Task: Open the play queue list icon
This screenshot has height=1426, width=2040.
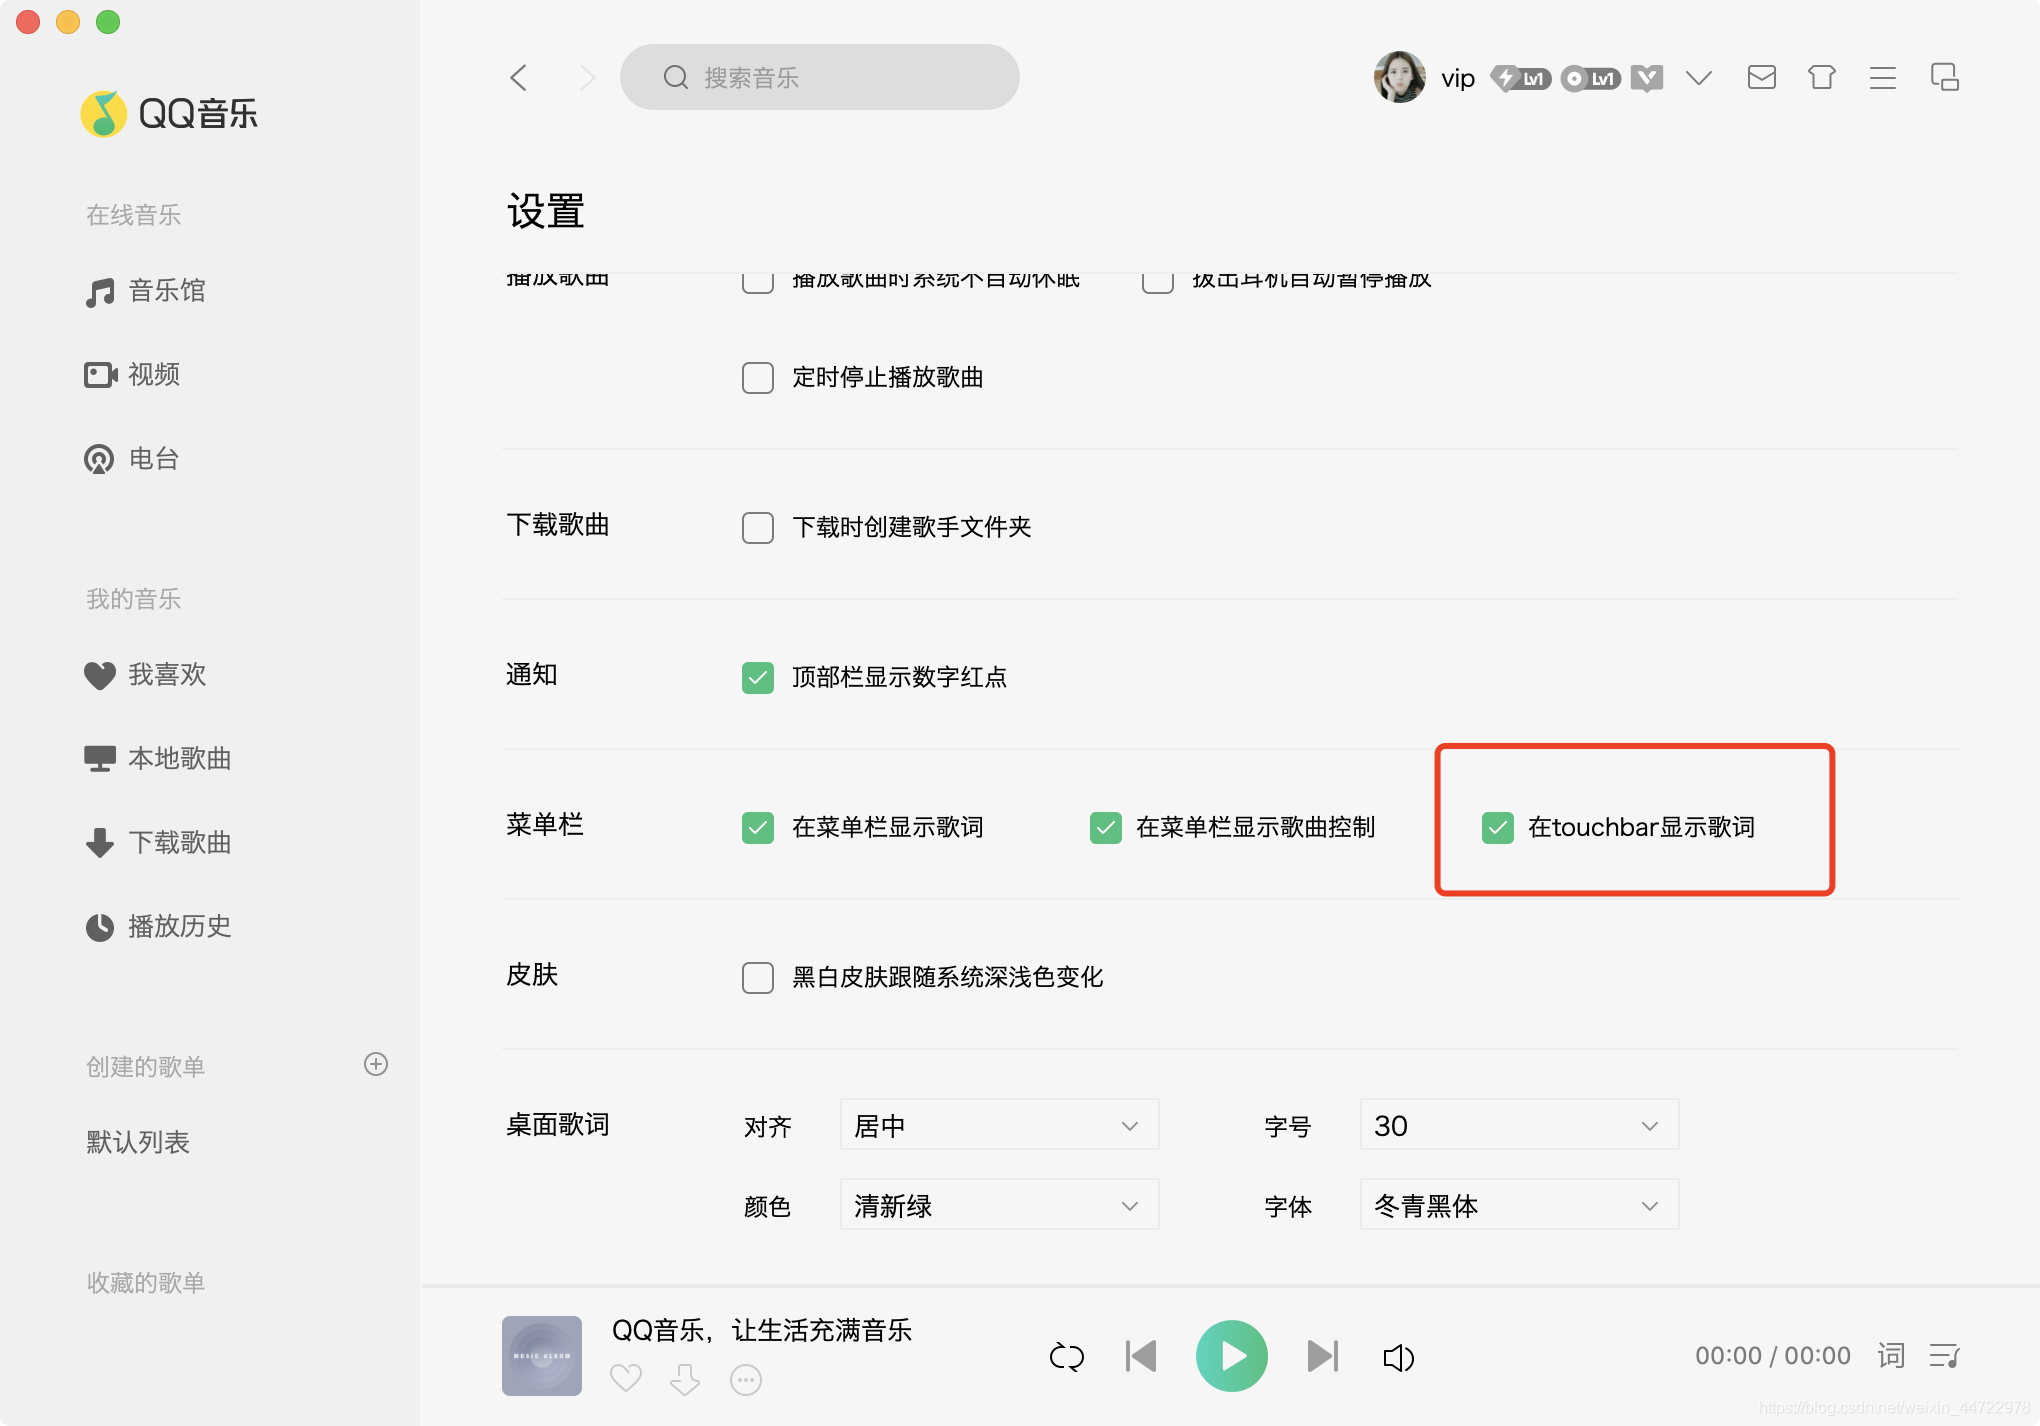Action: [x=1944, y=1356]
